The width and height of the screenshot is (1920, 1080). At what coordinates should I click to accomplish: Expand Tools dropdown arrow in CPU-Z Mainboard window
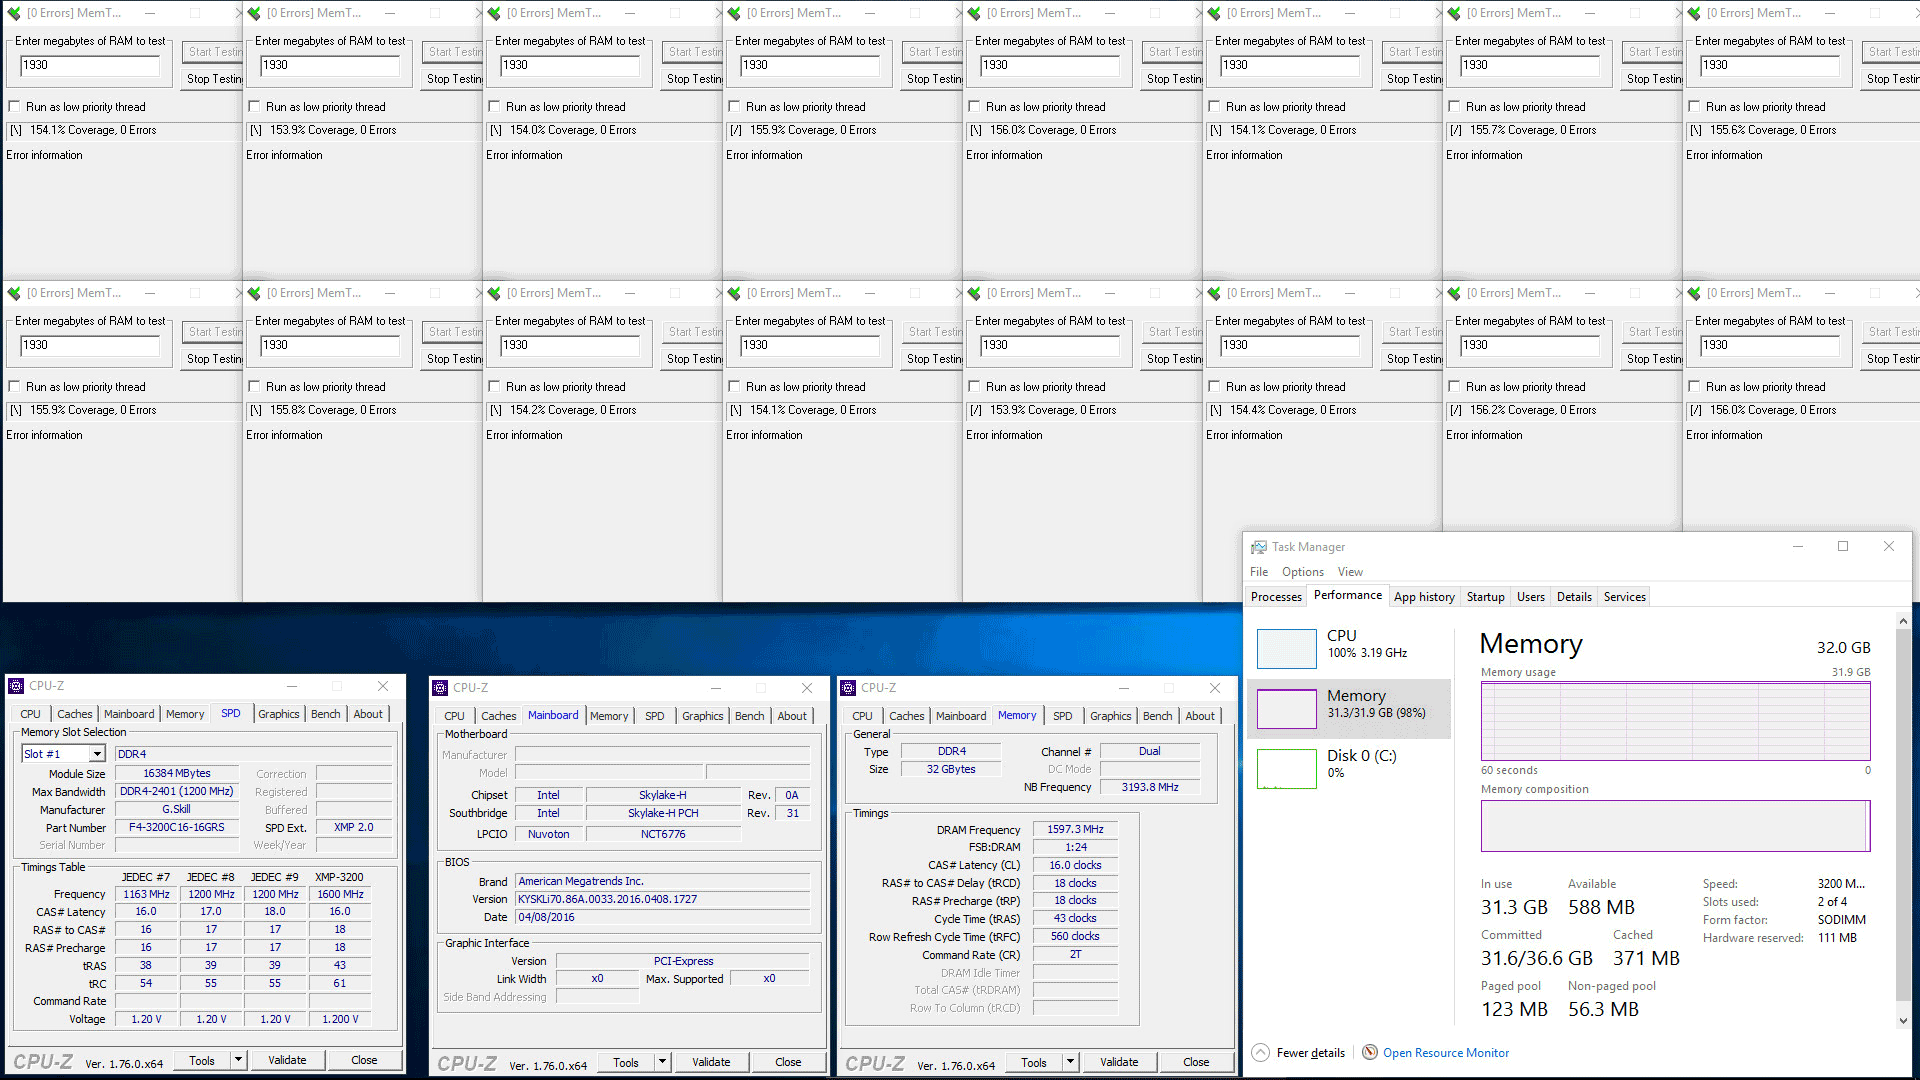click(662, 1062)
